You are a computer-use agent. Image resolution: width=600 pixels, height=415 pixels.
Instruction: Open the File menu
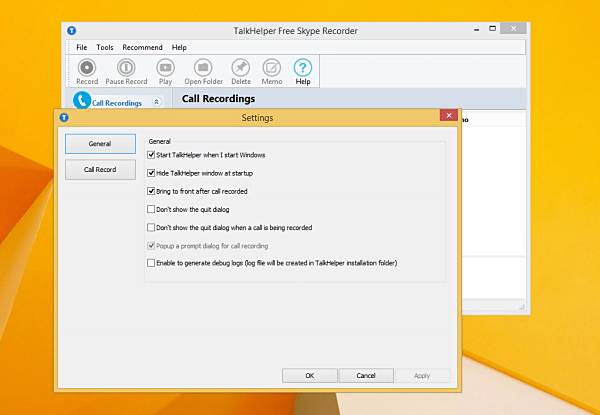pos(82,47)
